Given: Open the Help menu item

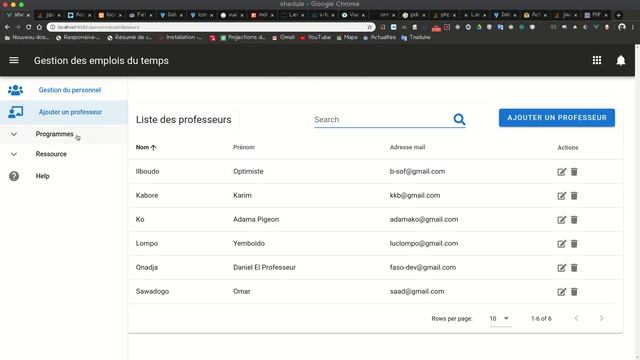Looking at the screenshot, I should [42, 176].
